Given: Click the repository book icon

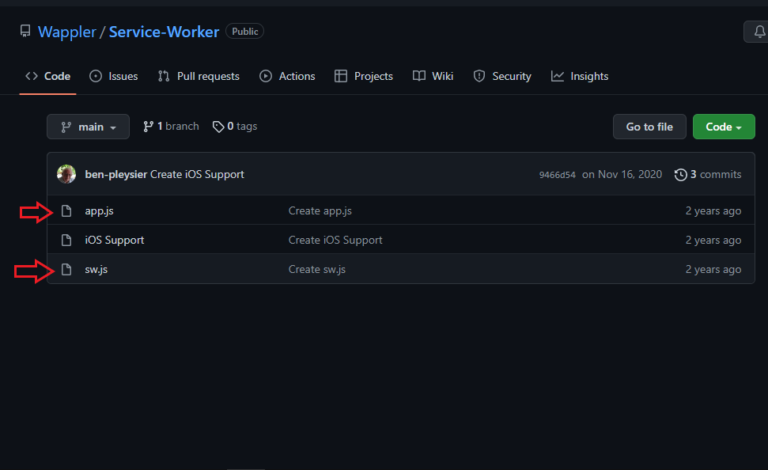Looking at the screenshot, I should click(x=25, y=31).
